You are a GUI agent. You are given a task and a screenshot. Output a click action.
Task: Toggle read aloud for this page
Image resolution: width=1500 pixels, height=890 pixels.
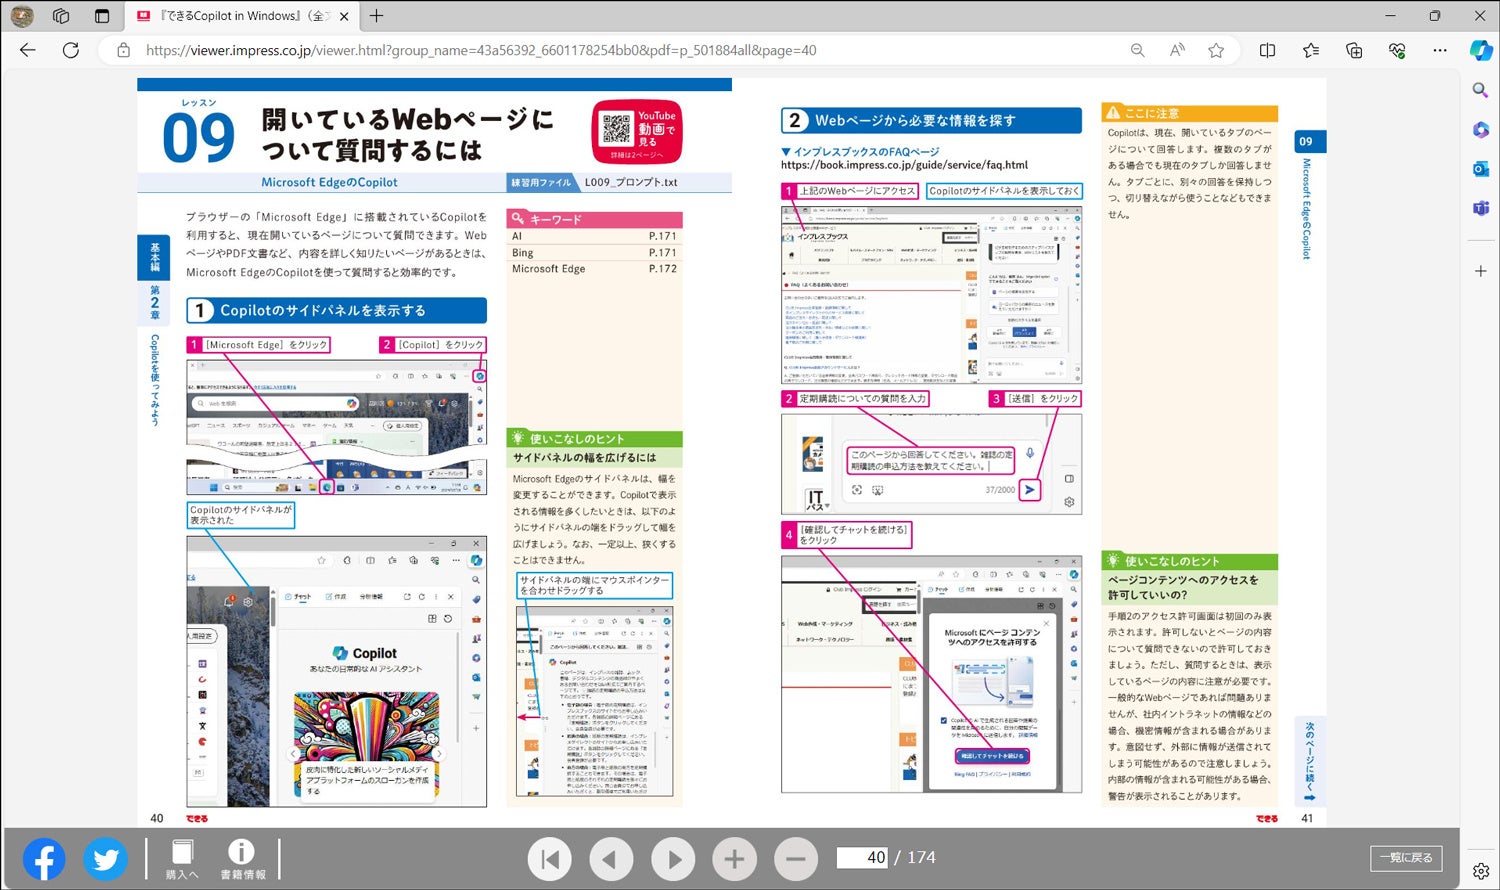point(1177,50)
